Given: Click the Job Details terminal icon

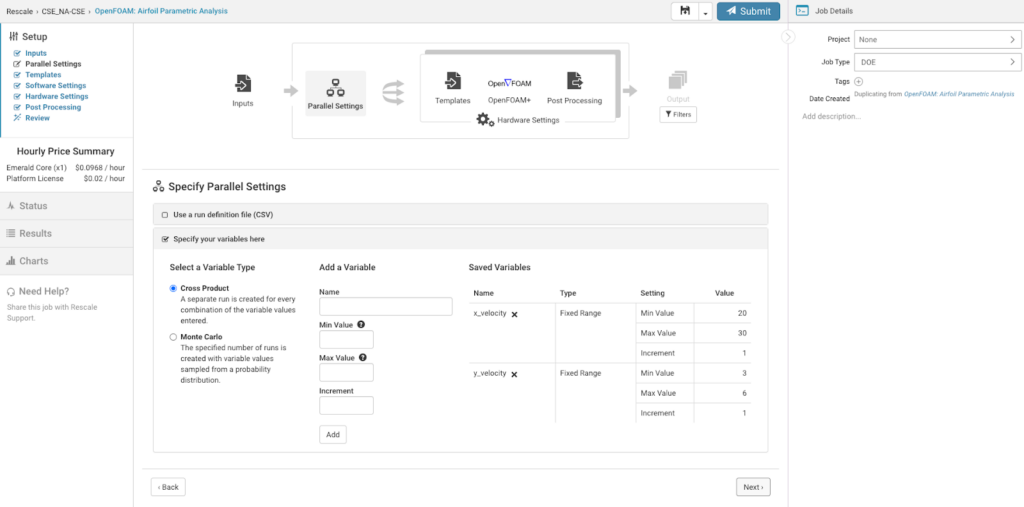Looking at the screenshot, I should pos(803,11).
